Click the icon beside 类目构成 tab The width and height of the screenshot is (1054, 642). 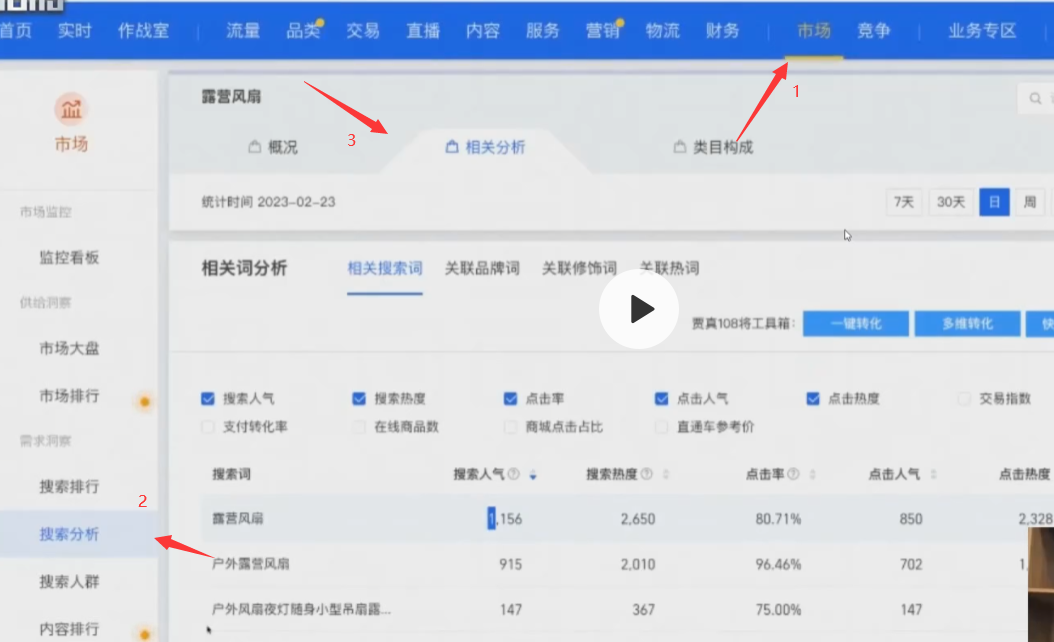coord(680,147)
